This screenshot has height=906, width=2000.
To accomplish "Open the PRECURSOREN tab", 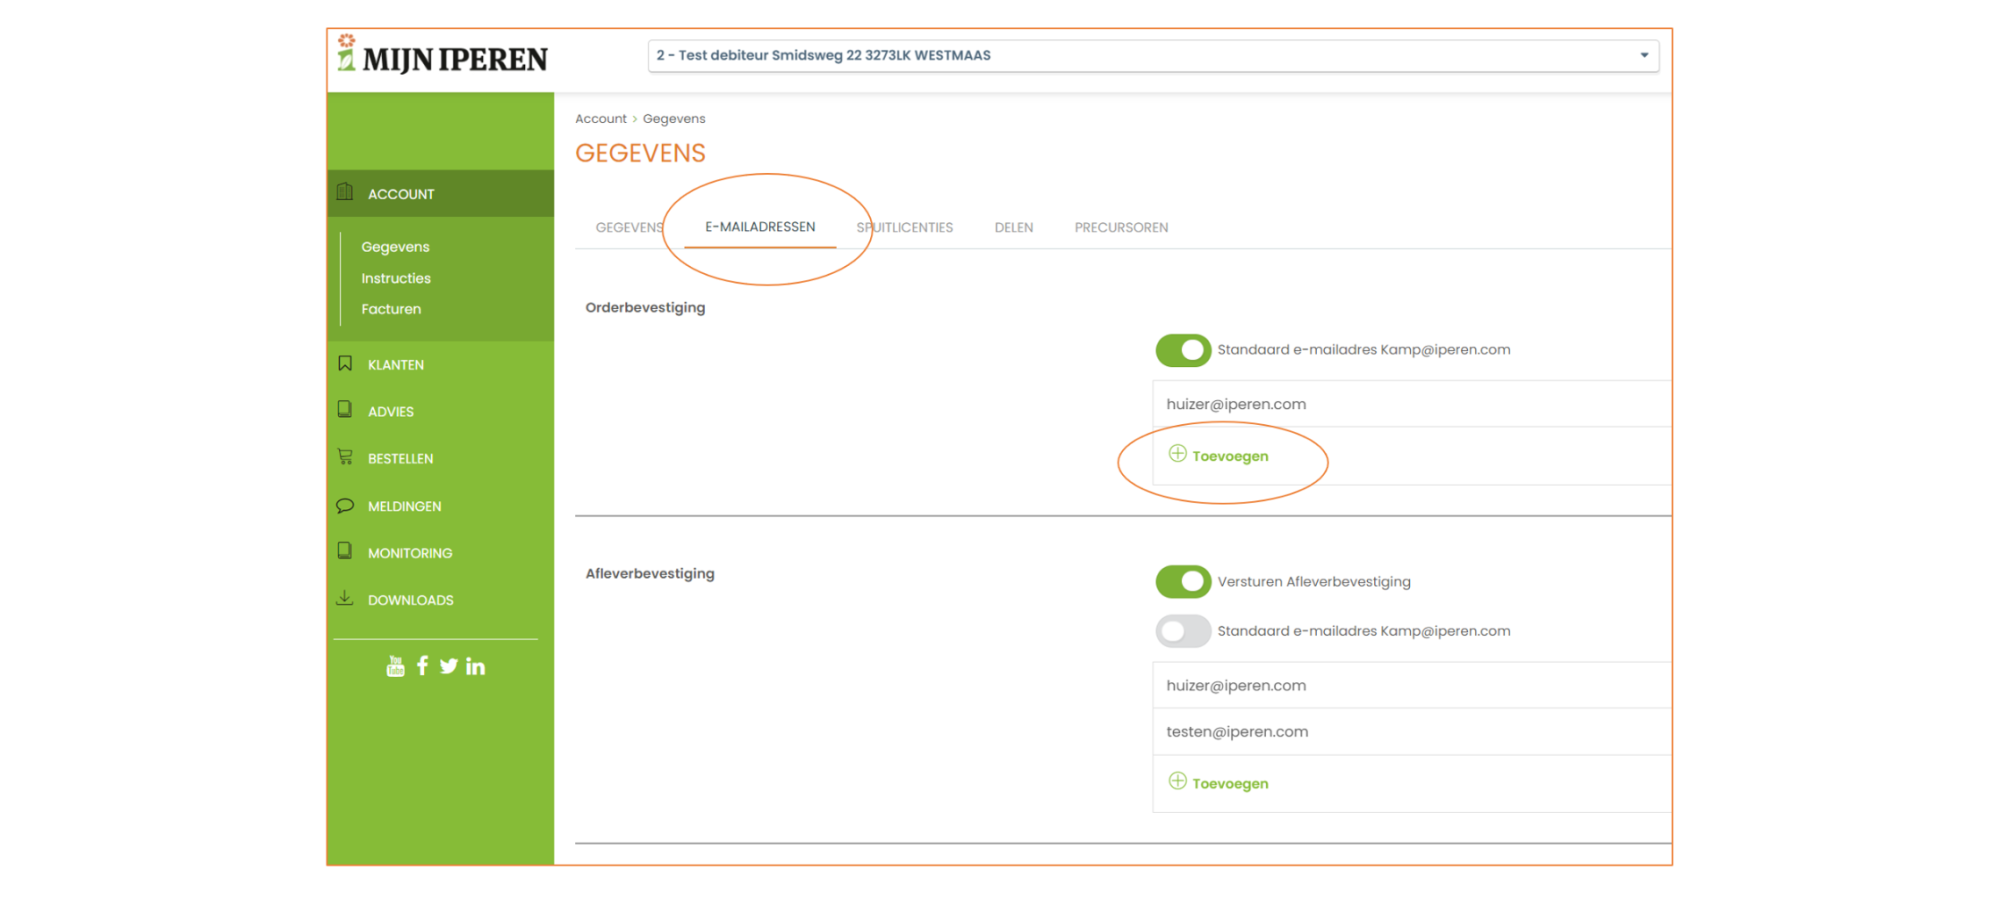I will point(1121,227).
